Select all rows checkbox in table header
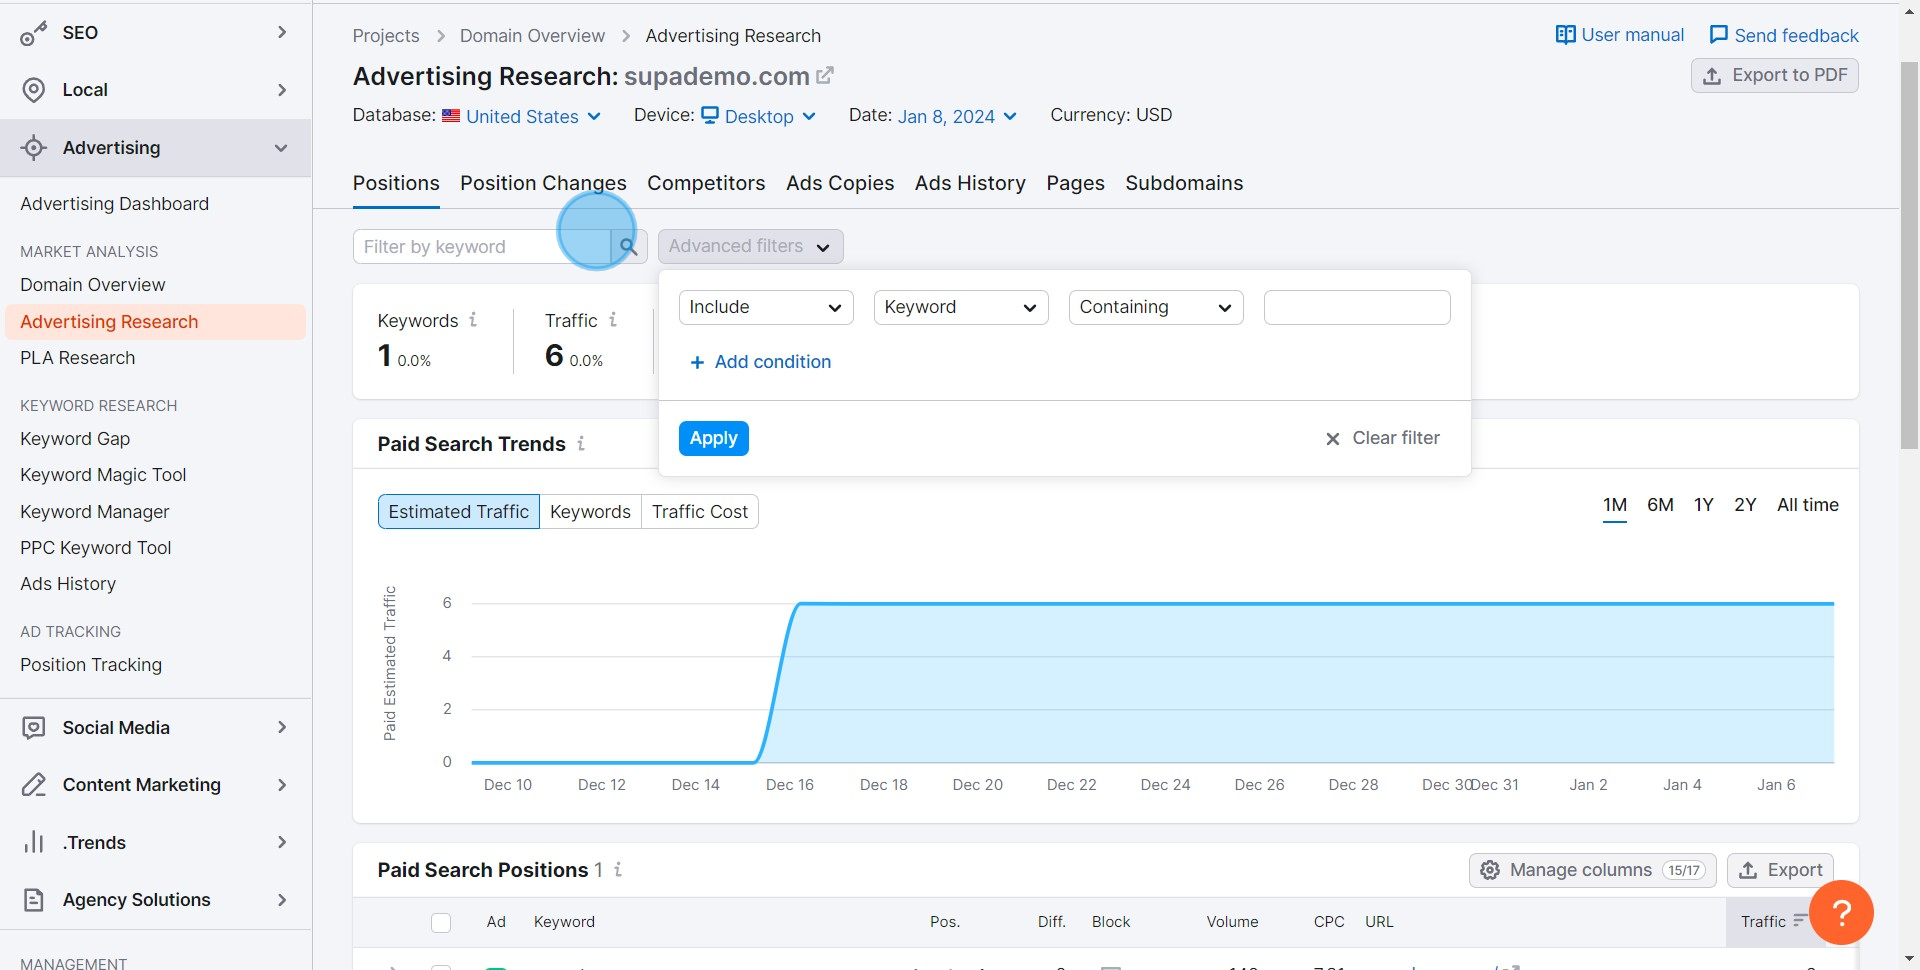The image size is (1920, 970). (441, 922)
